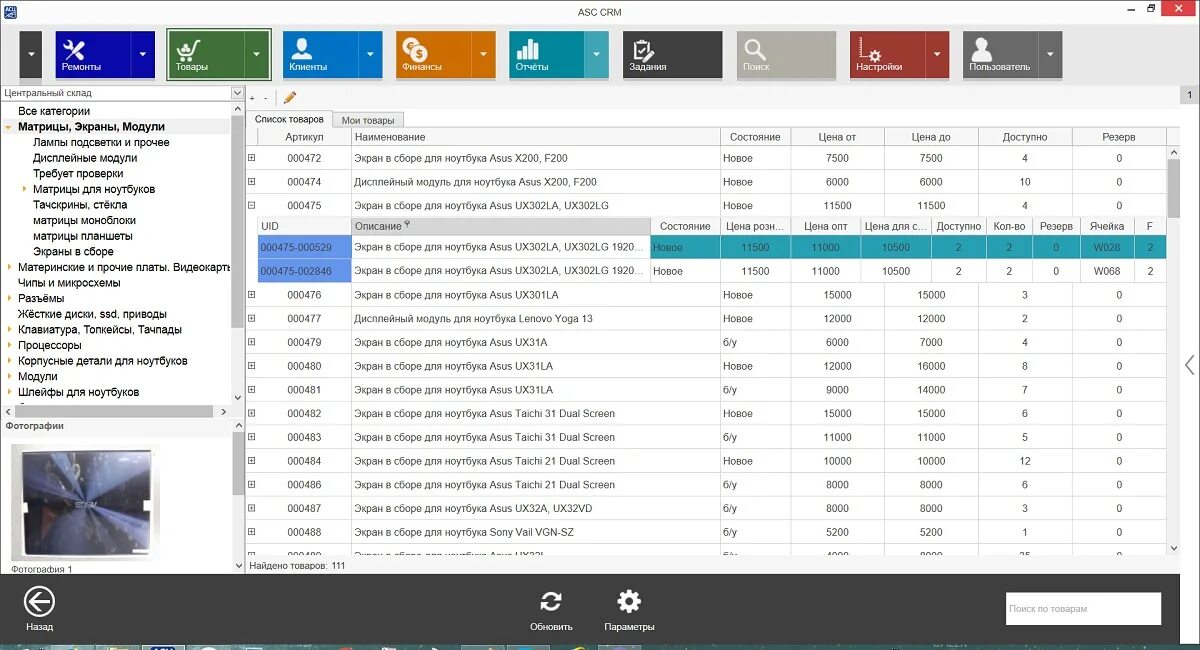
Task: Open dropdown arrow beside Отчёты tile
Action: [x=597, y=55]
